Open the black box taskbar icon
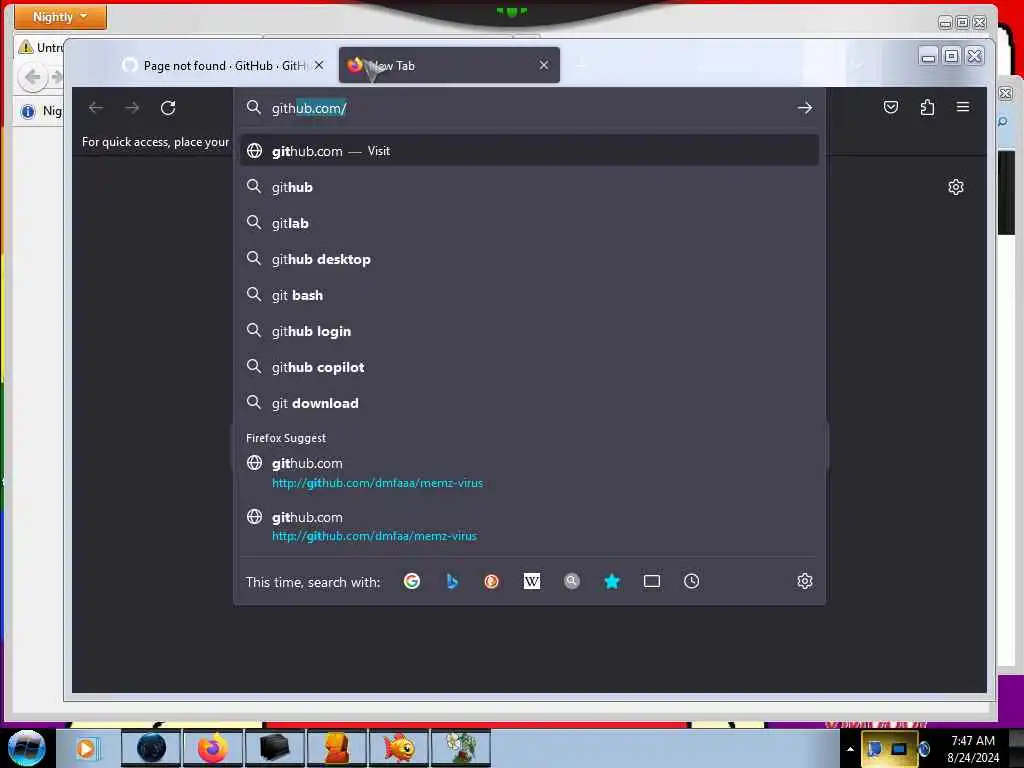1024x768 pixels. point(274,748)
